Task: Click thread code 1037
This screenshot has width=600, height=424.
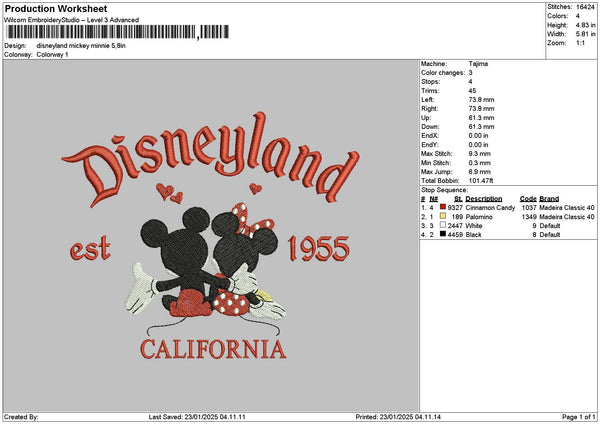Action: point(529,207)
